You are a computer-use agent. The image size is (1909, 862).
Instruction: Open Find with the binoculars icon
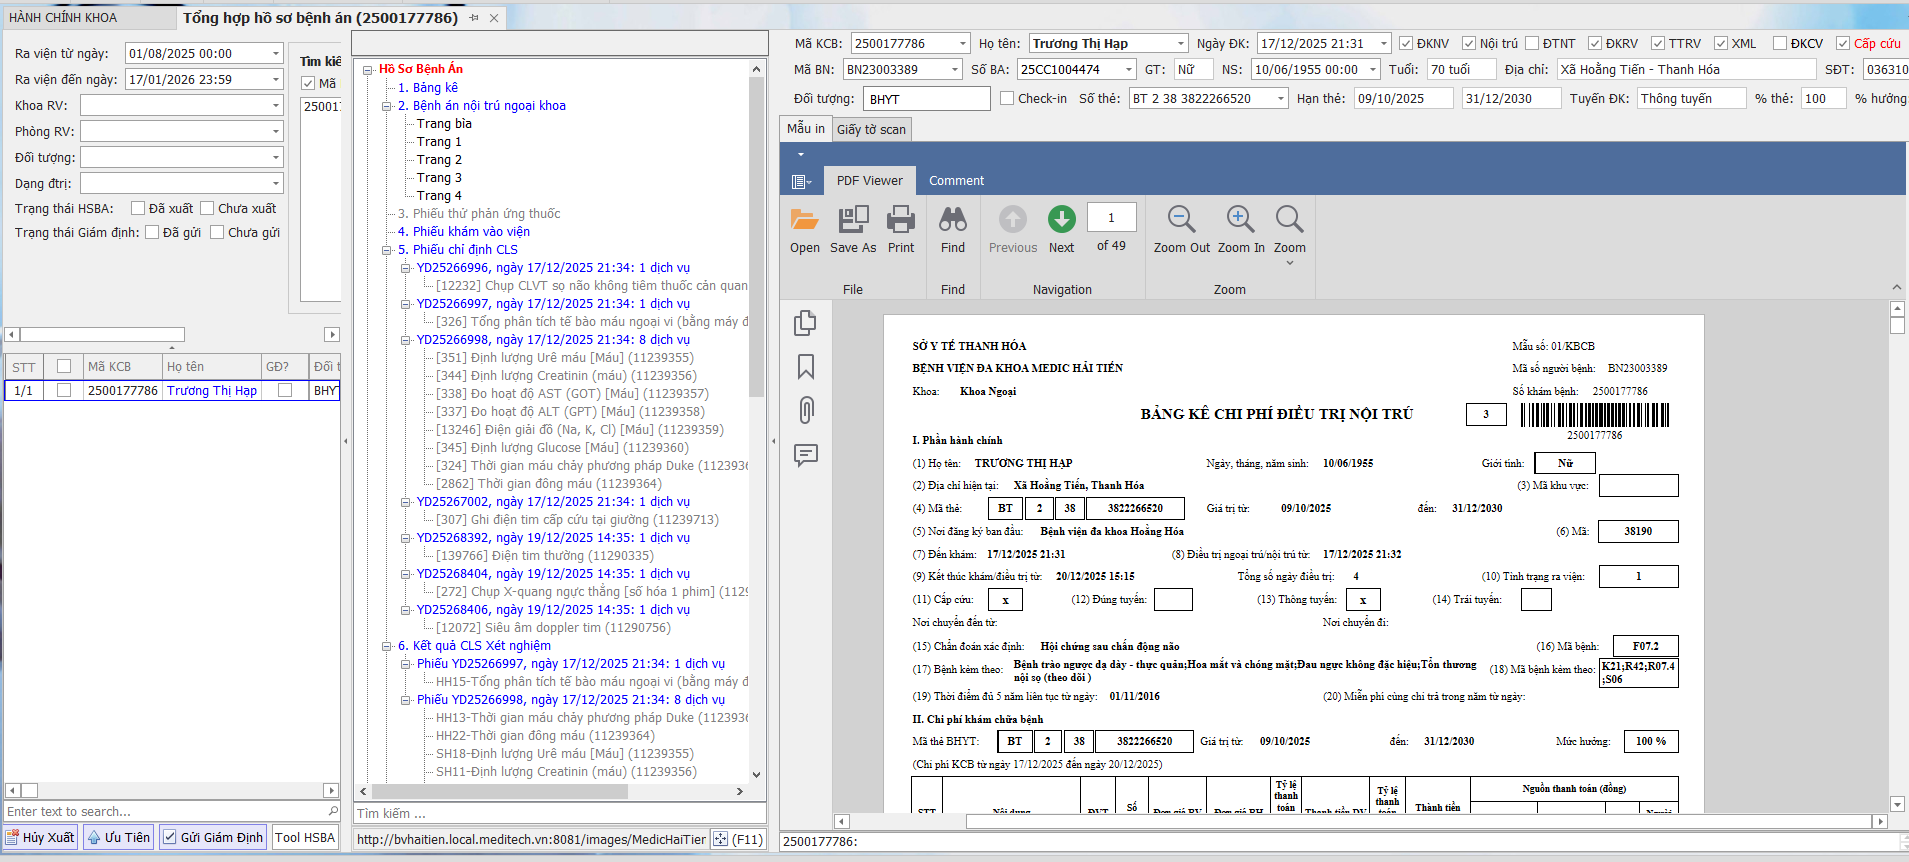pos(953,220)
